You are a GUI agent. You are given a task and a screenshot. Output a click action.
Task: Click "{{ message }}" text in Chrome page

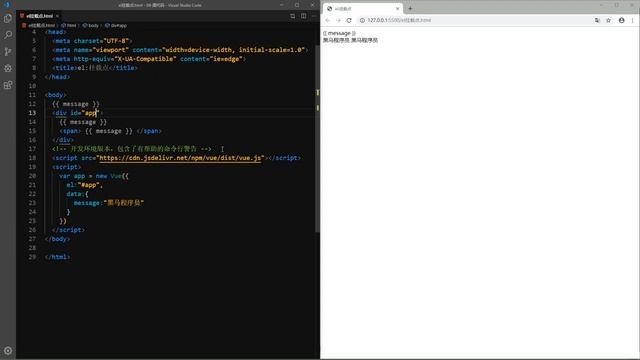pos(339,33)
